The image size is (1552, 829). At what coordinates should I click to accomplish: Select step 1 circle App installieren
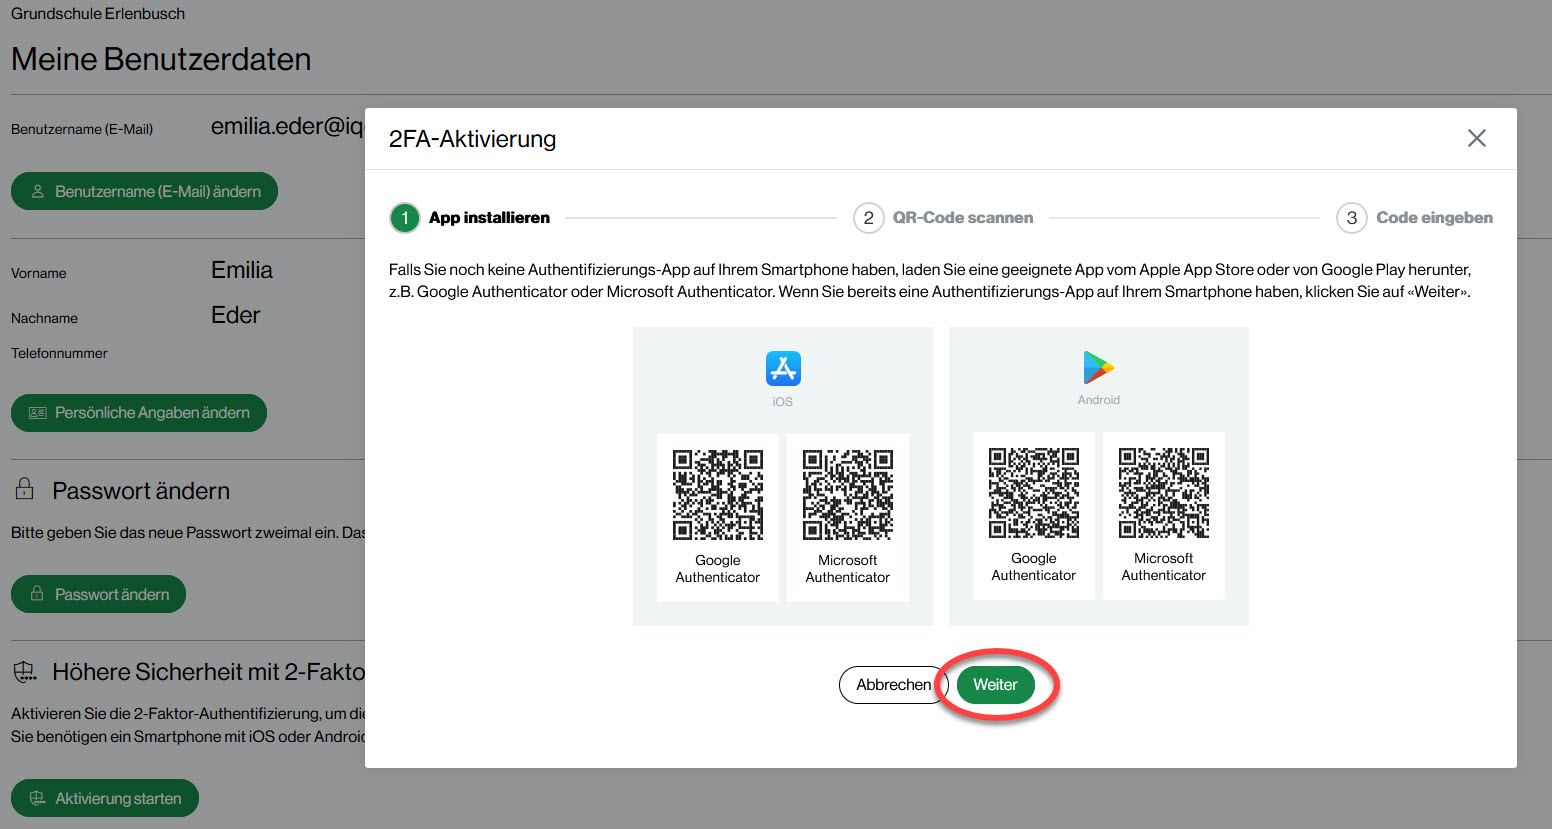pos(405,218)
